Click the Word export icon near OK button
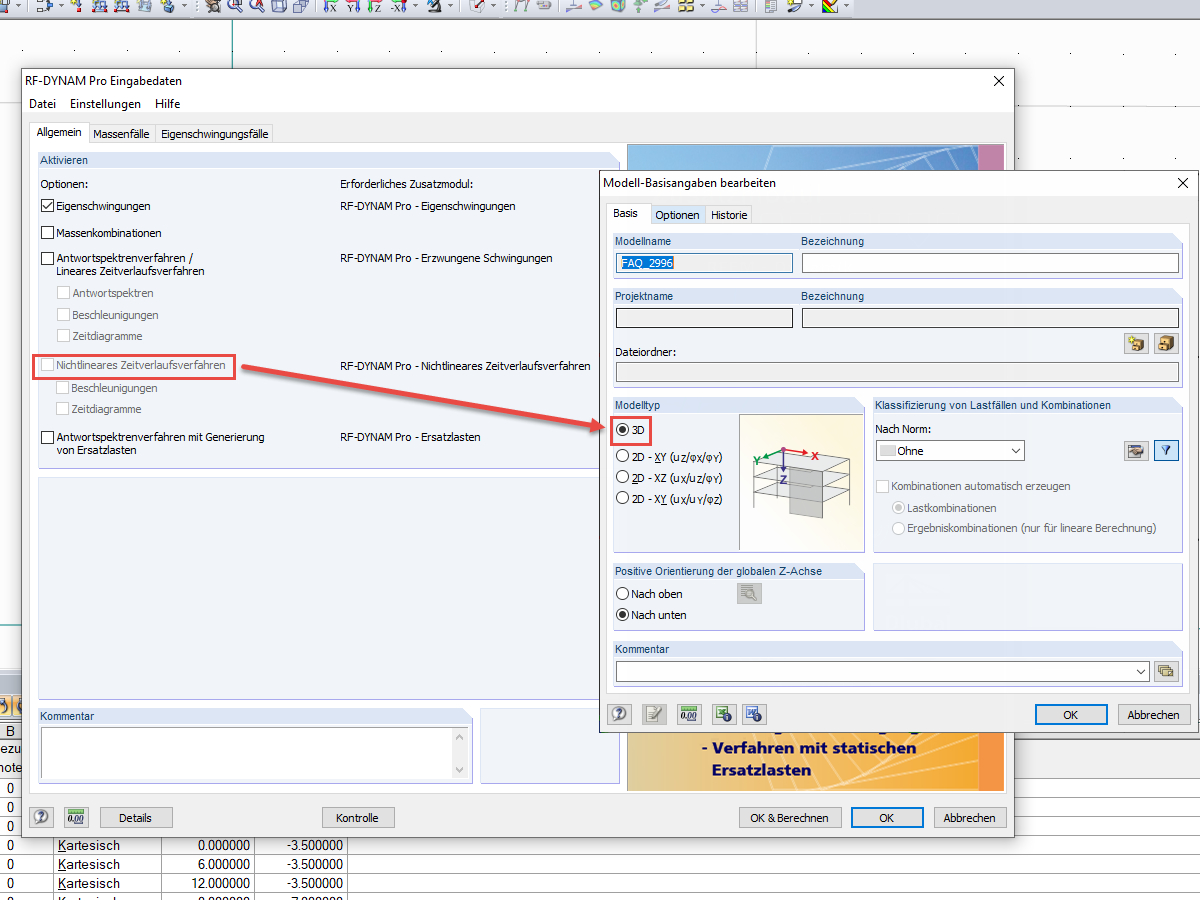The height and width of the screenshot is (900, 1200). click(x=754, y=714)
